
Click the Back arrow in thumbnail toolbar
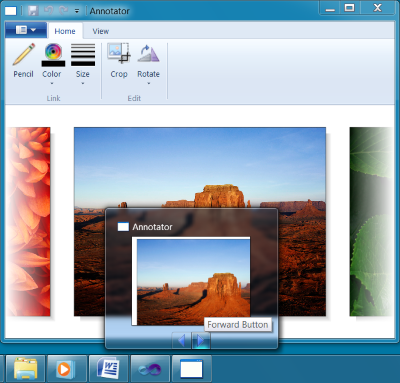coord(182,341)
